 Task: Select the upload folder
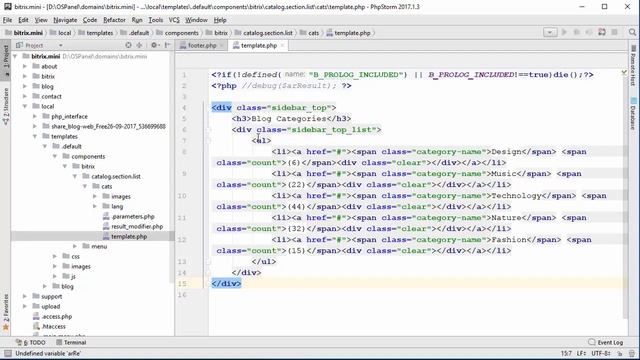point(46,306)
